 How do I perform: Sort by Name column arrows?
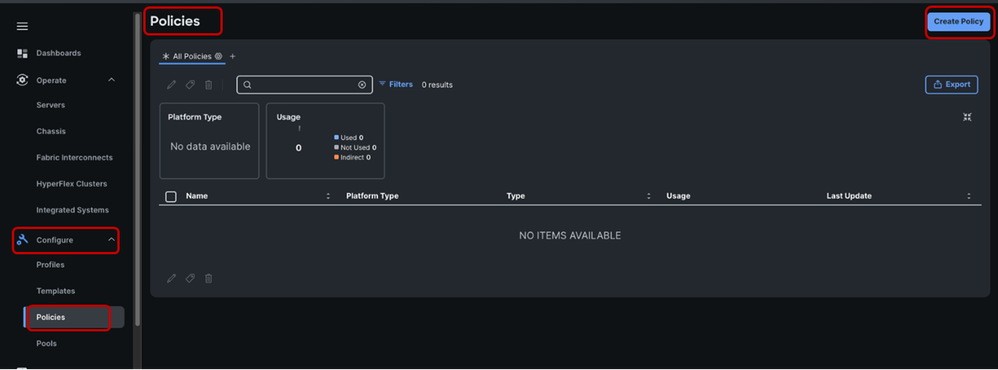coord(328,196)
